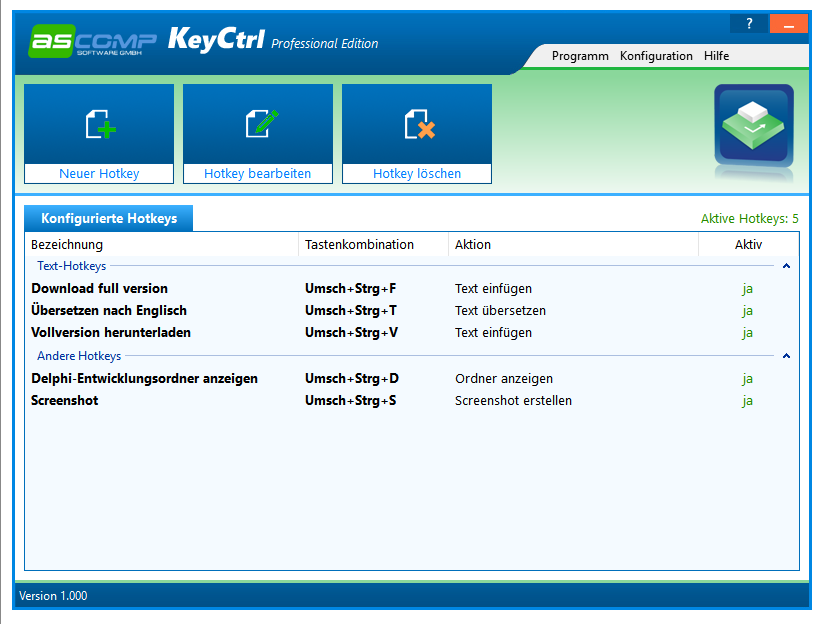Click the Hotkey bearbeiten button label
Viewport: 824px width, 624px height.
tap(257, 173)
